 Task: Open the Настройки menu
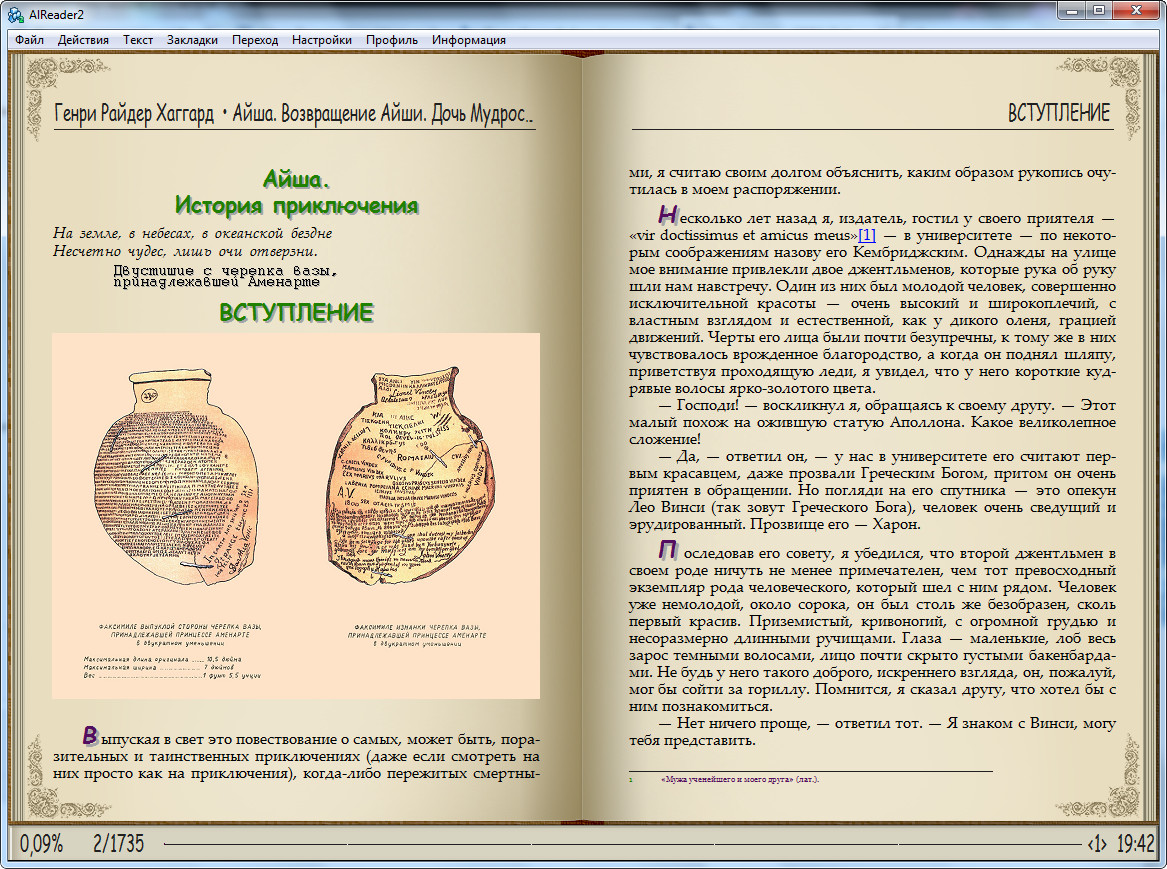pos(322,40)
